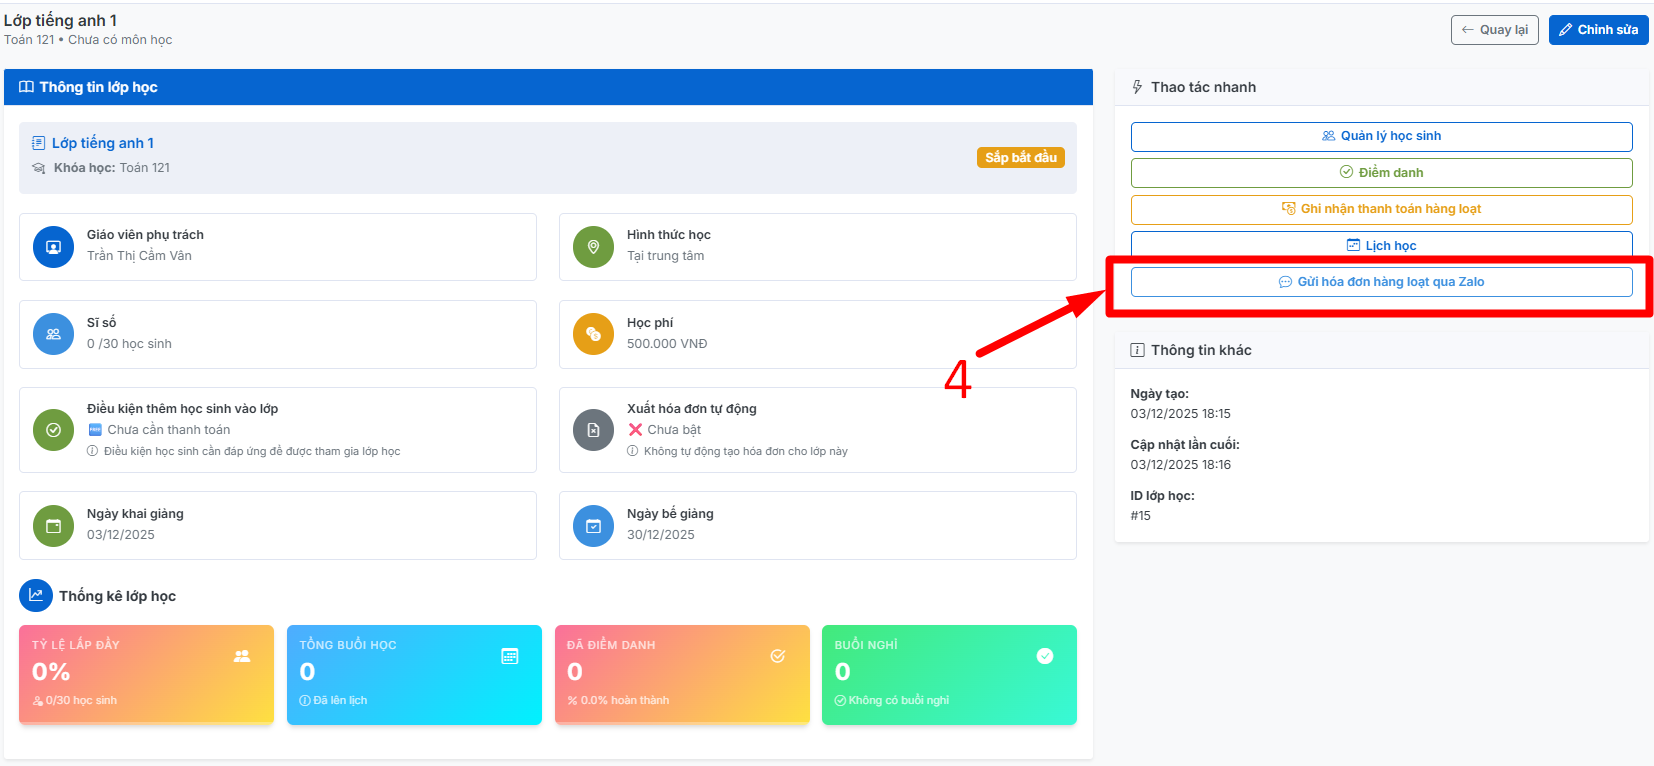Click the Lớp tiếng anh 1 class name link
Image resolution: width=1654 pixels, height=766 pixels.
click(102, 143)
